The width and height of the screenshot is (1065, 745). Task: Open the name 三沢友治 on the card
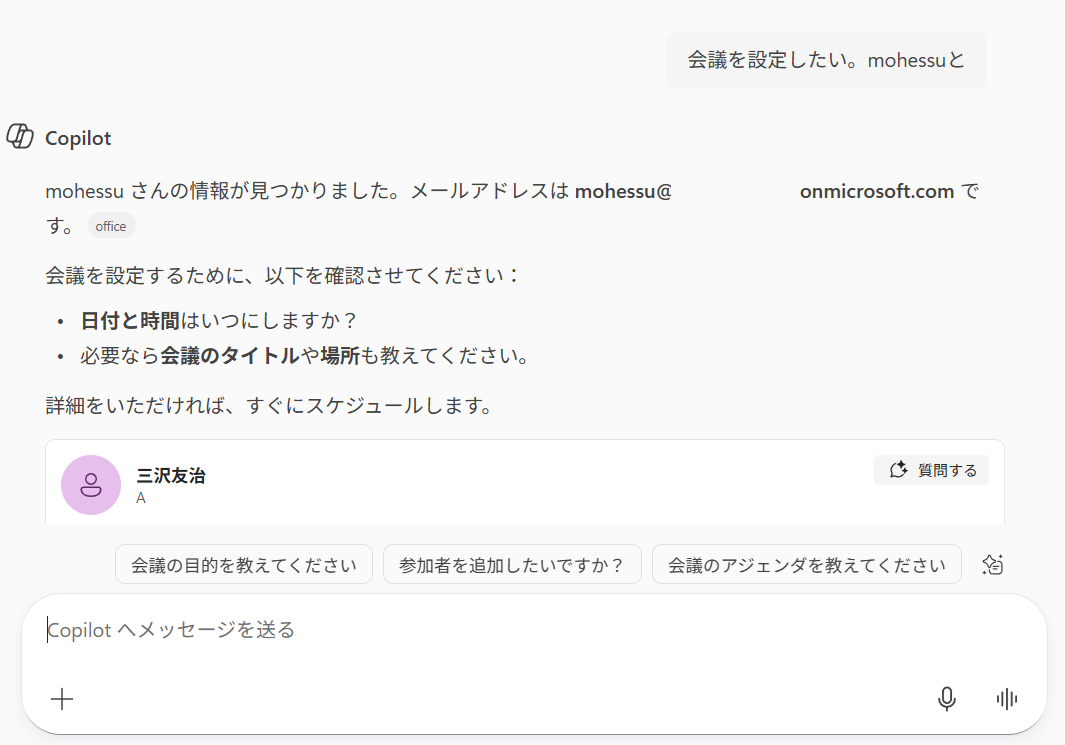tap(171, 475)
